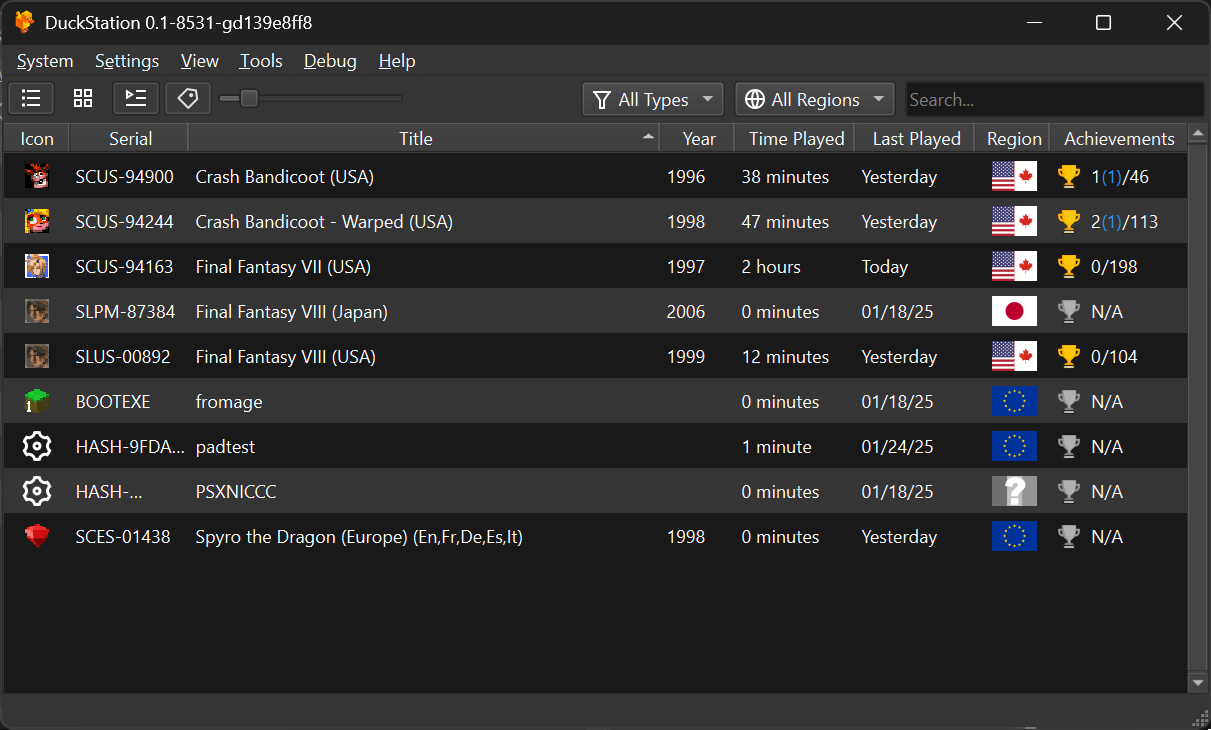The height and width of the screenshot is (730, 1211).
Task: Switch to game list view
Action: tap(31, 98)
